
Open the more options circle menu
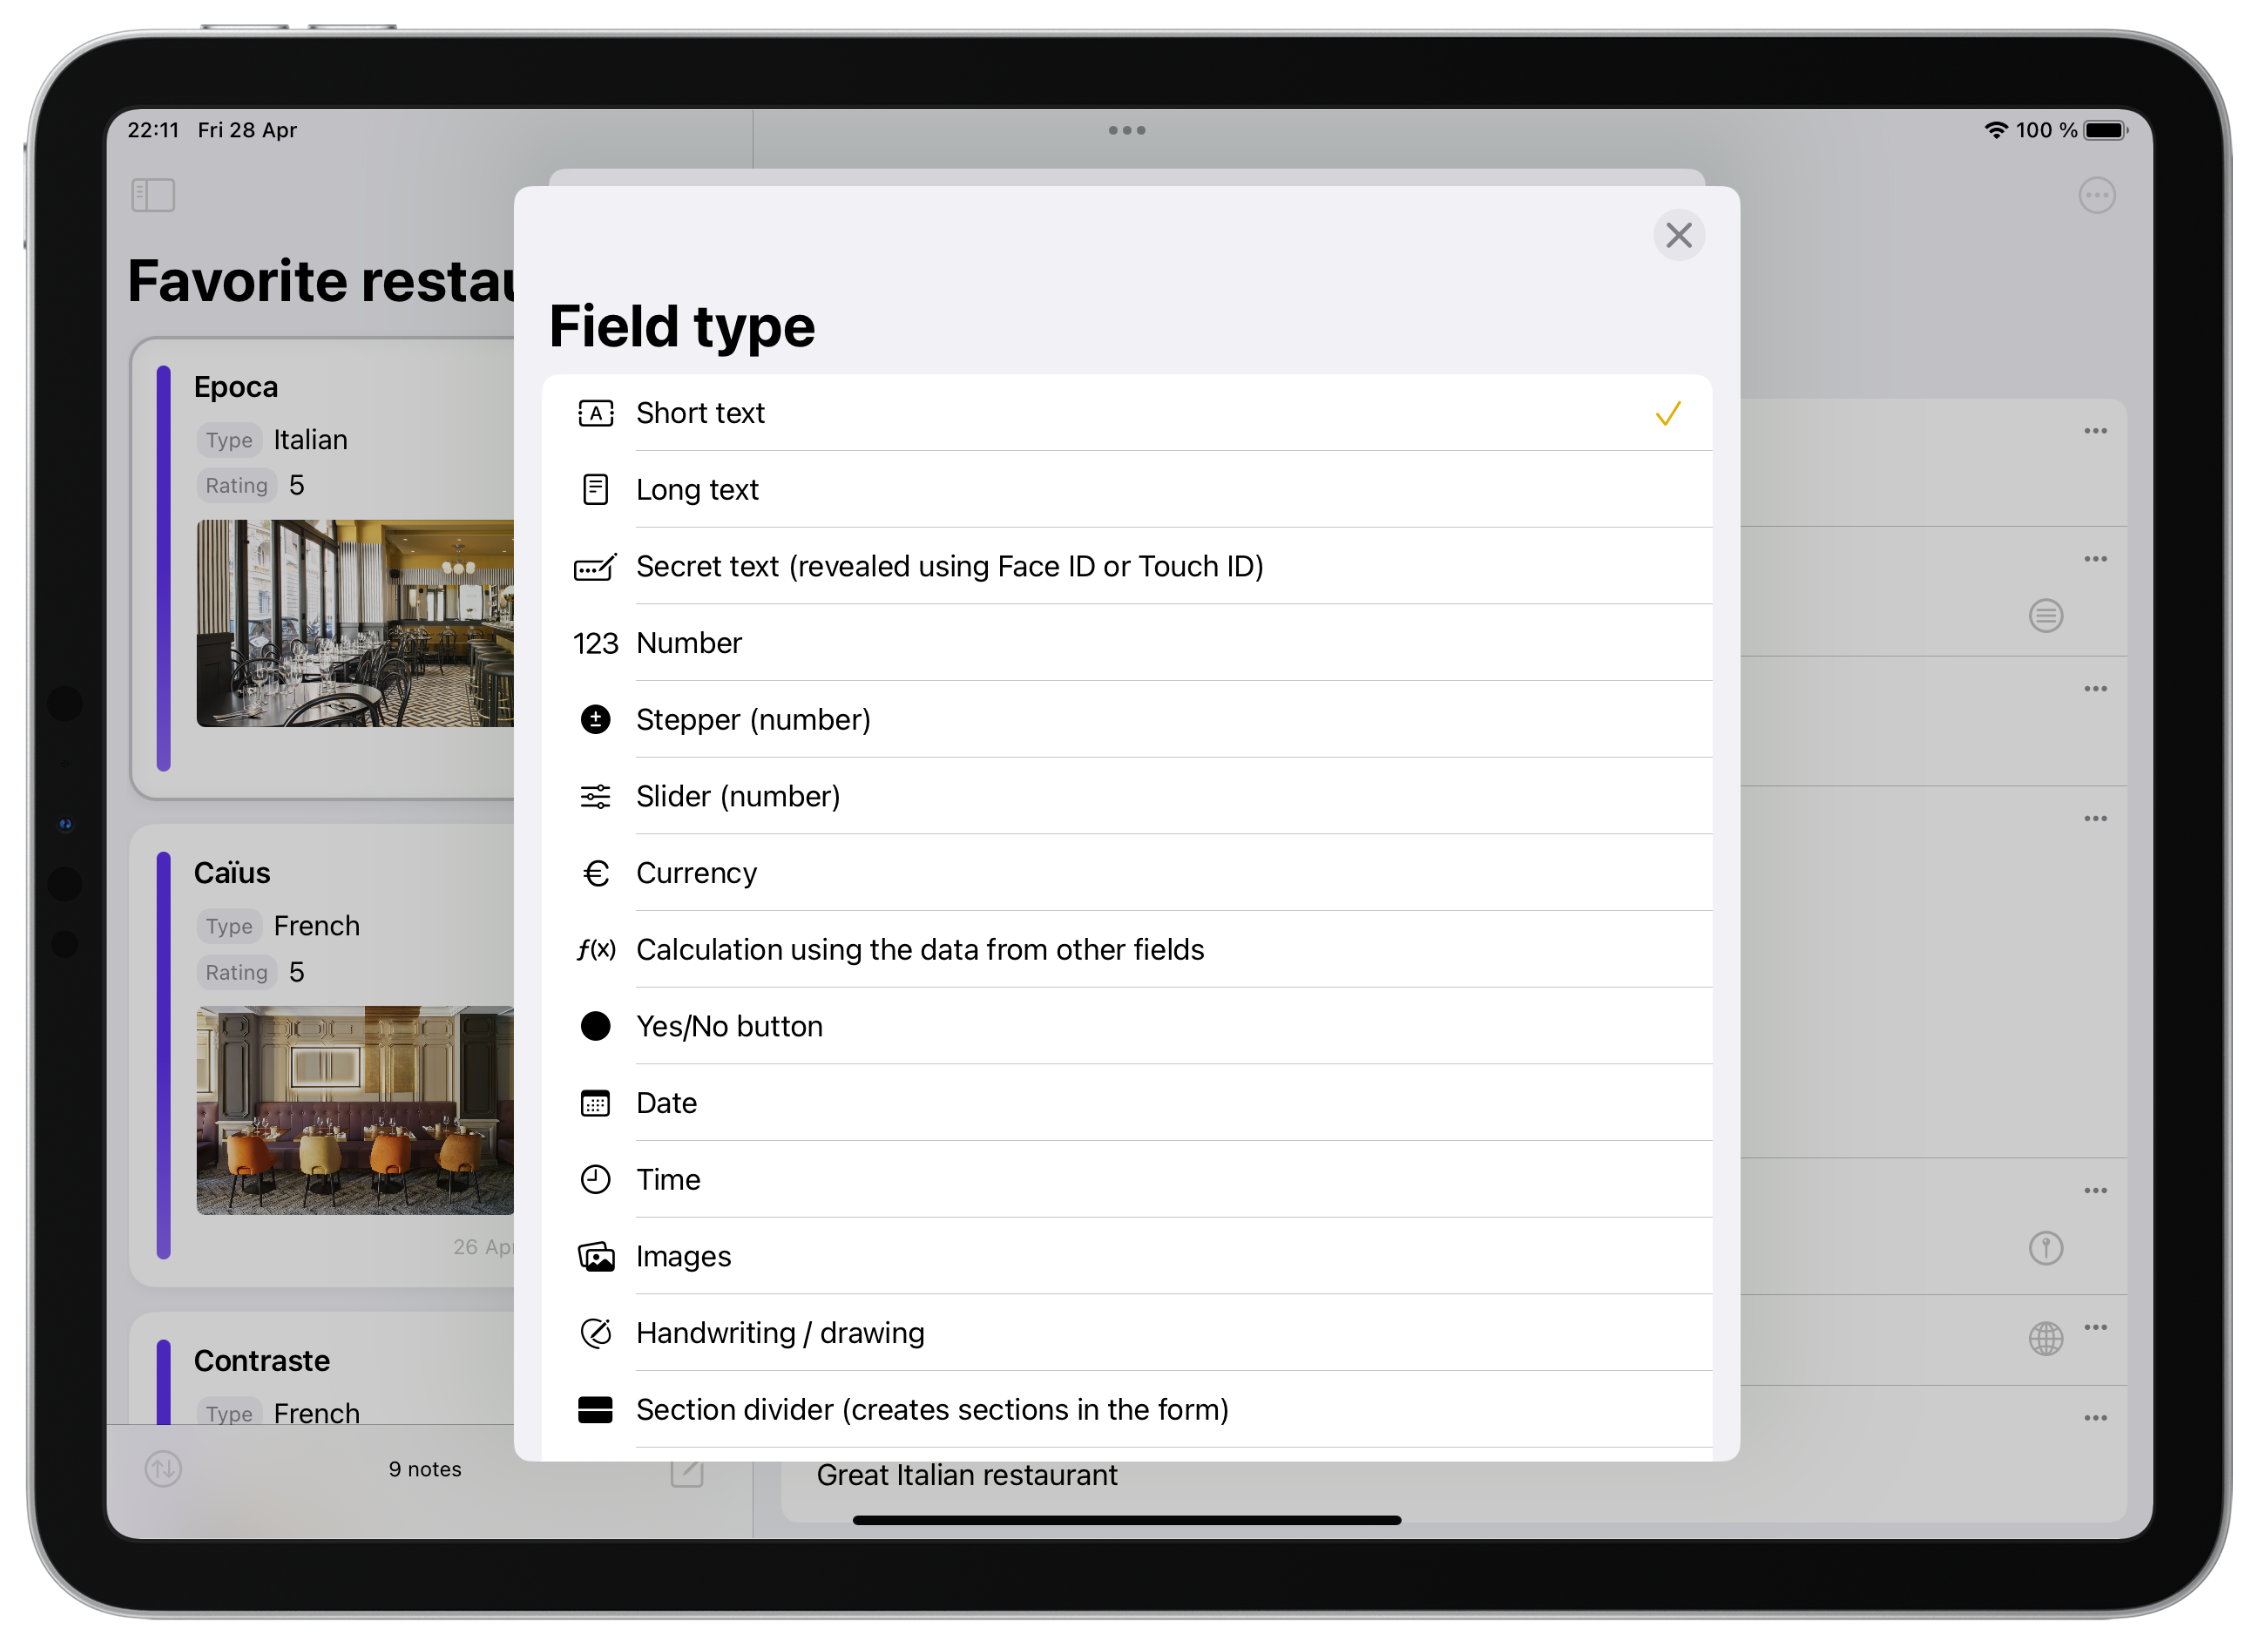click(2096, 195)
